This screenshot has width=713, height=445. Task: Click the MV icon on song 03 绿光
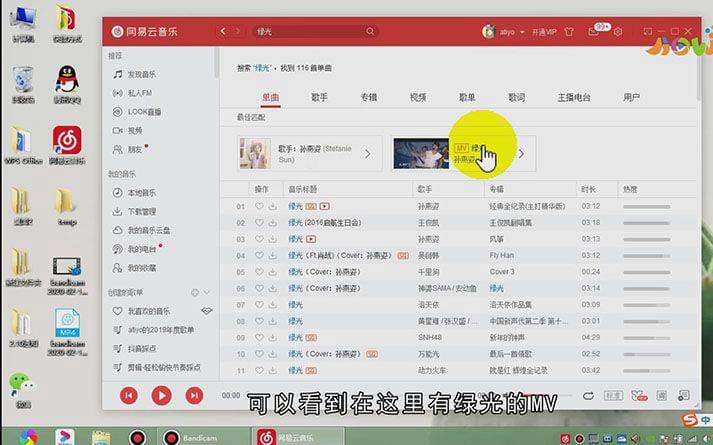(311, 239)
